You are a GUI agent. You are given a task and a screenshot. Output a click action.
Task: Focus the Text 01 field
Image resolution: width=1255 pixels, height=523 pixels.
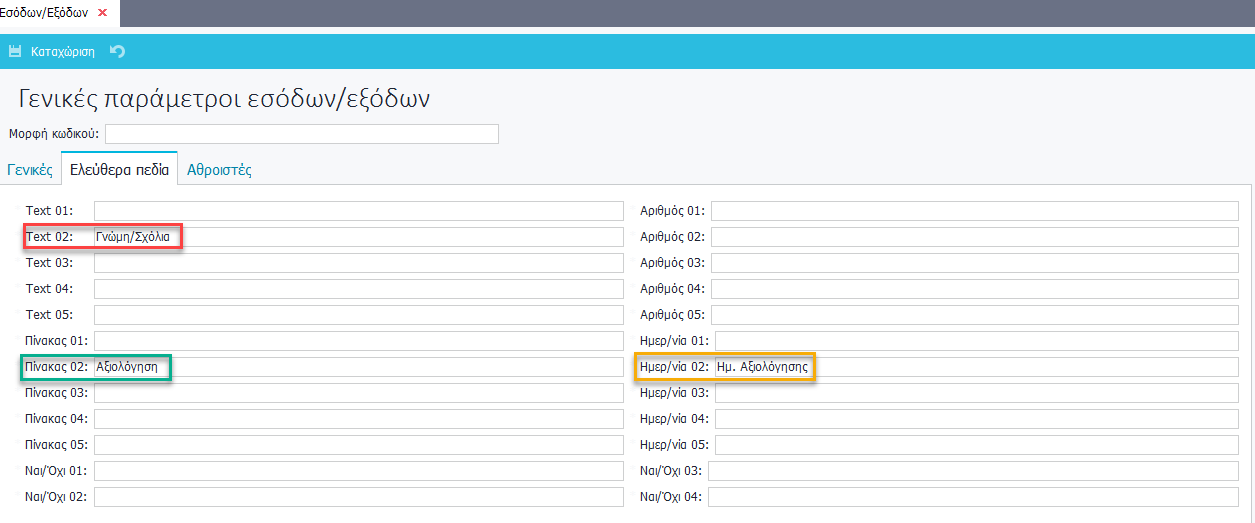pos(358,211)
